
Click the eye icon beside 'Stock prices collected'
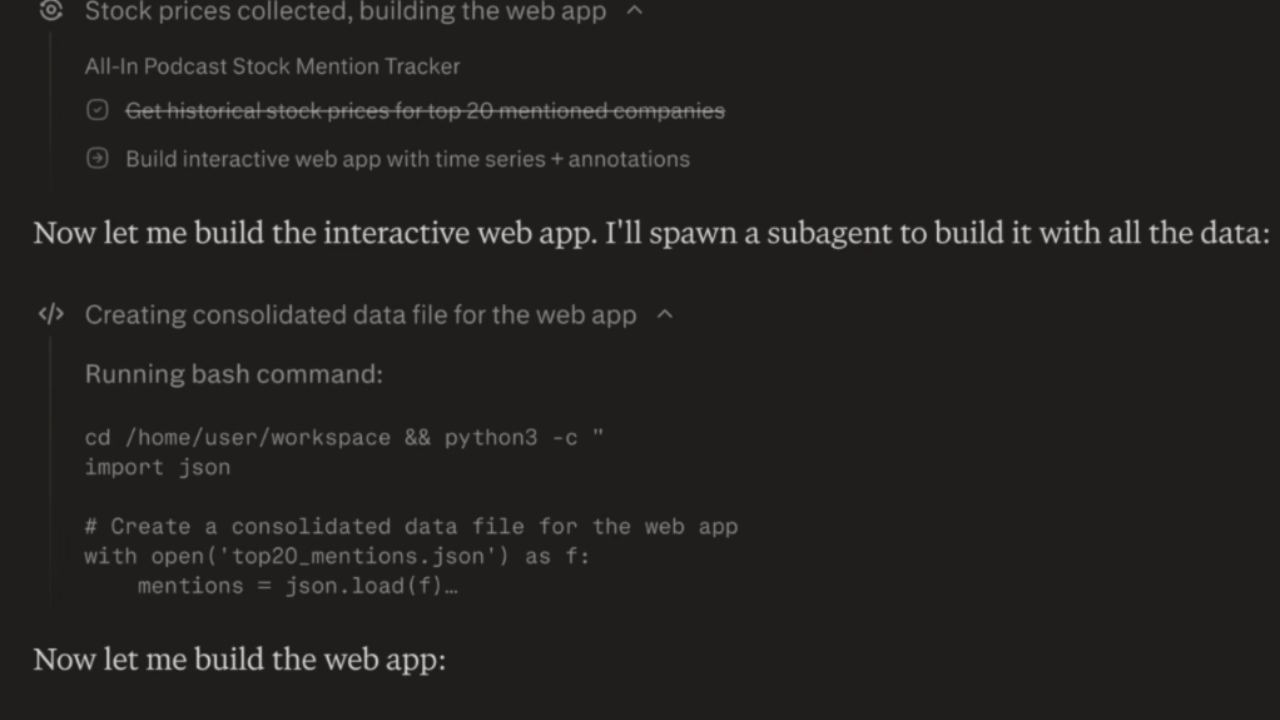tap(50, 11)
